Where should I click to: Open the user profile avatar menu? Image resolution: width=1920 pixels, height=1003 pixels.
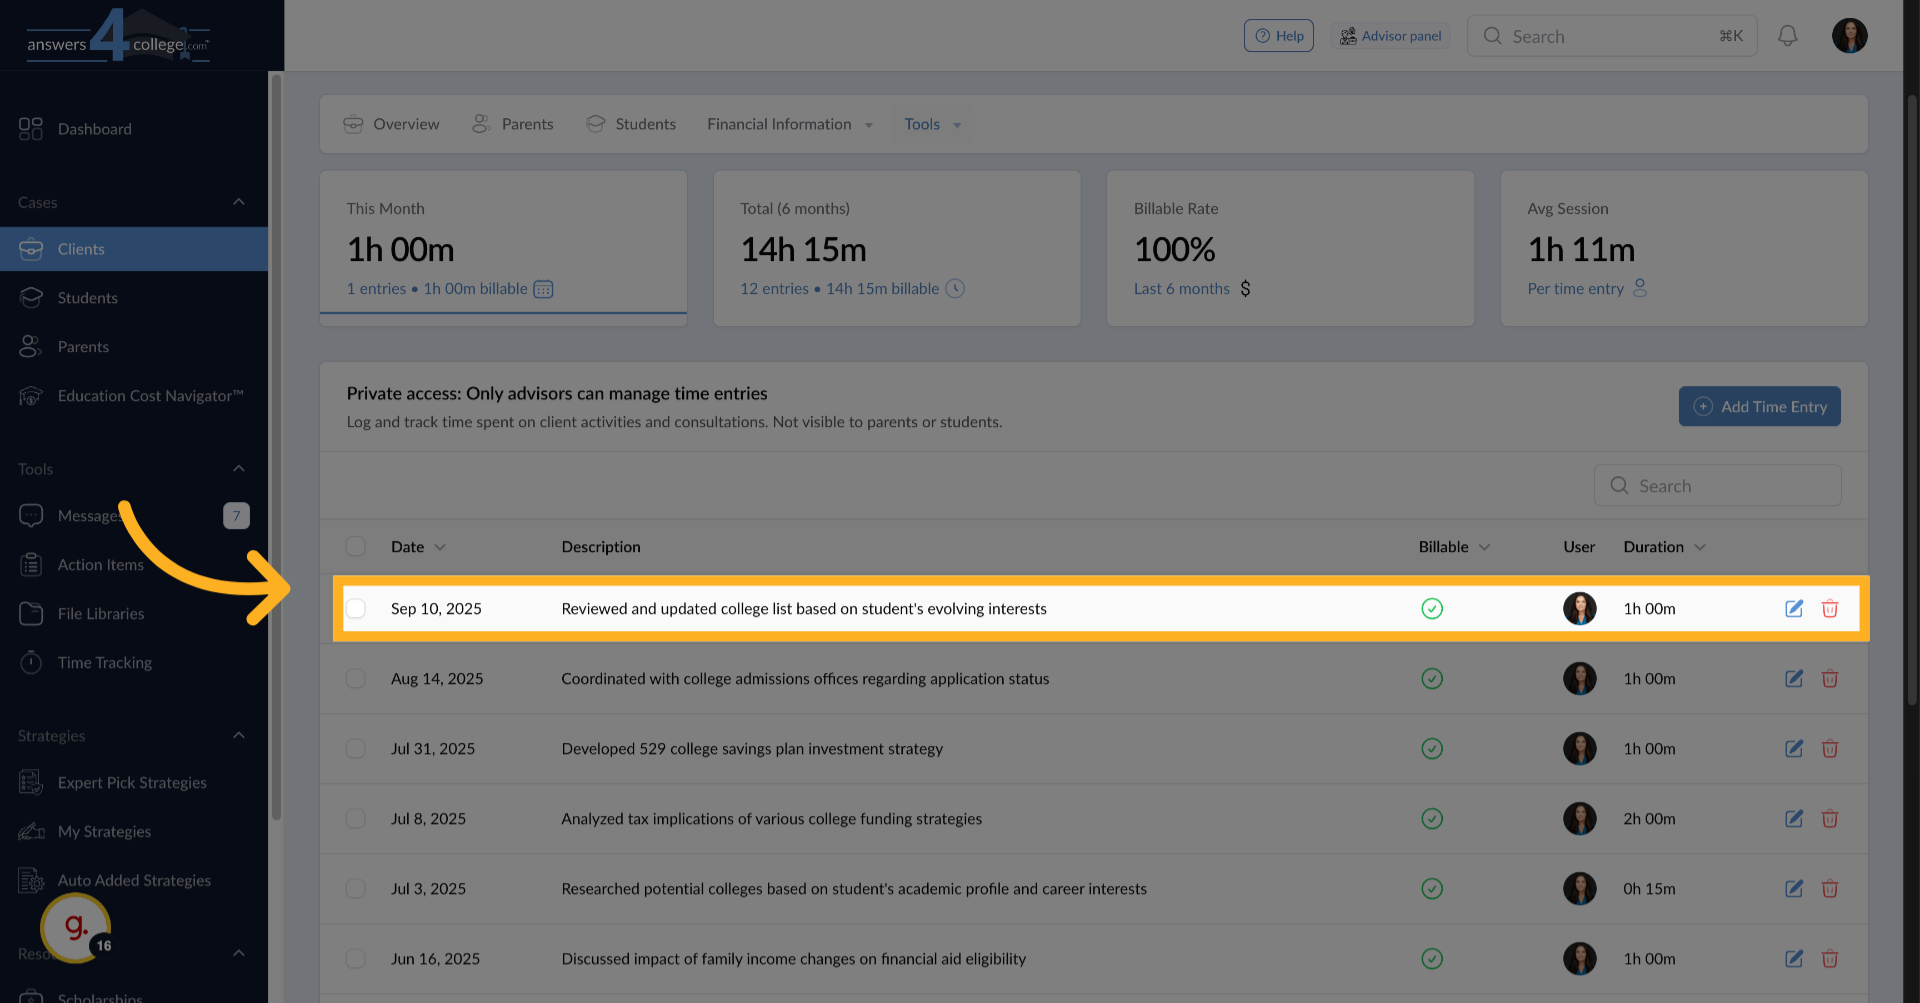(1849, 36)
